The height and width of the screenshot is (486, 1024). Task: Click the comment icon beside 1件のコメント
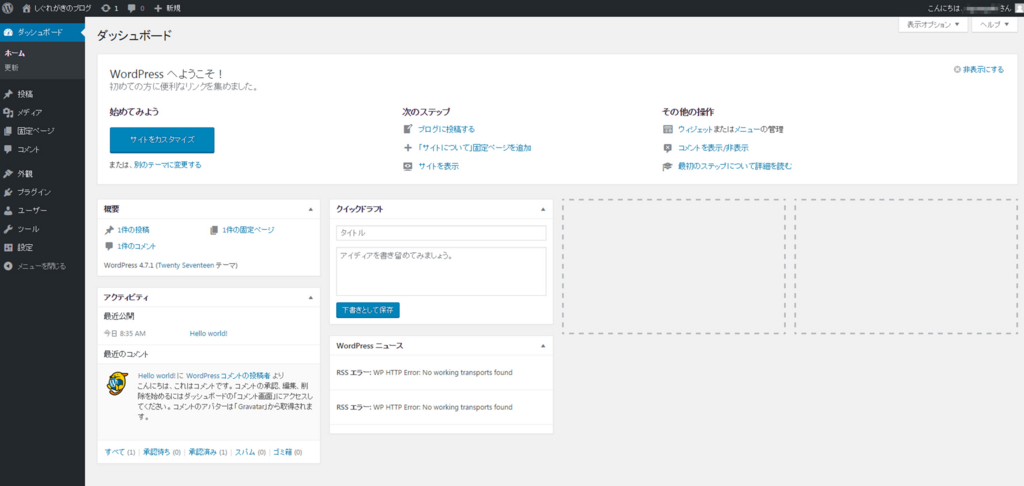coord(109,246)
